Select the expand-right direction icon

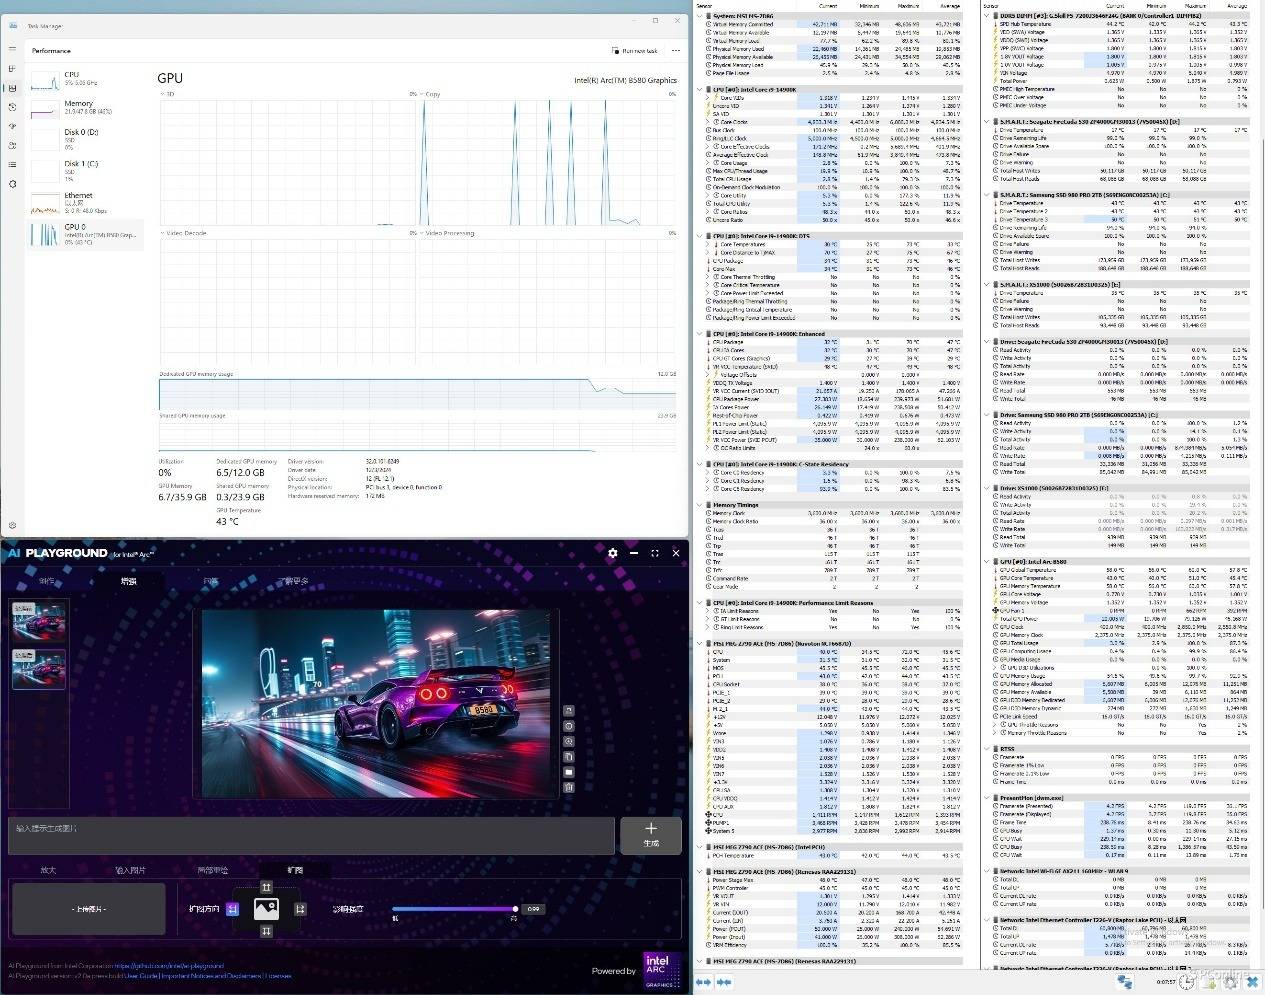tap(300, 909)
